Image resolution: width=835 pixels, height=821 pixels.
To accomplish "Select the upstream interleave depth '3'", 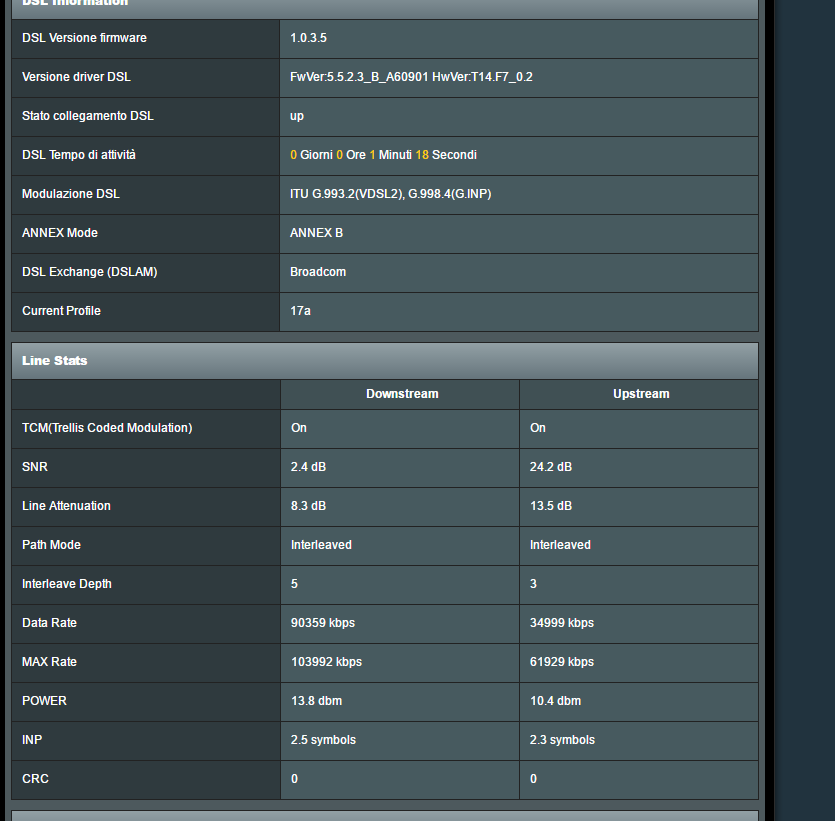I will click(534, 584).
